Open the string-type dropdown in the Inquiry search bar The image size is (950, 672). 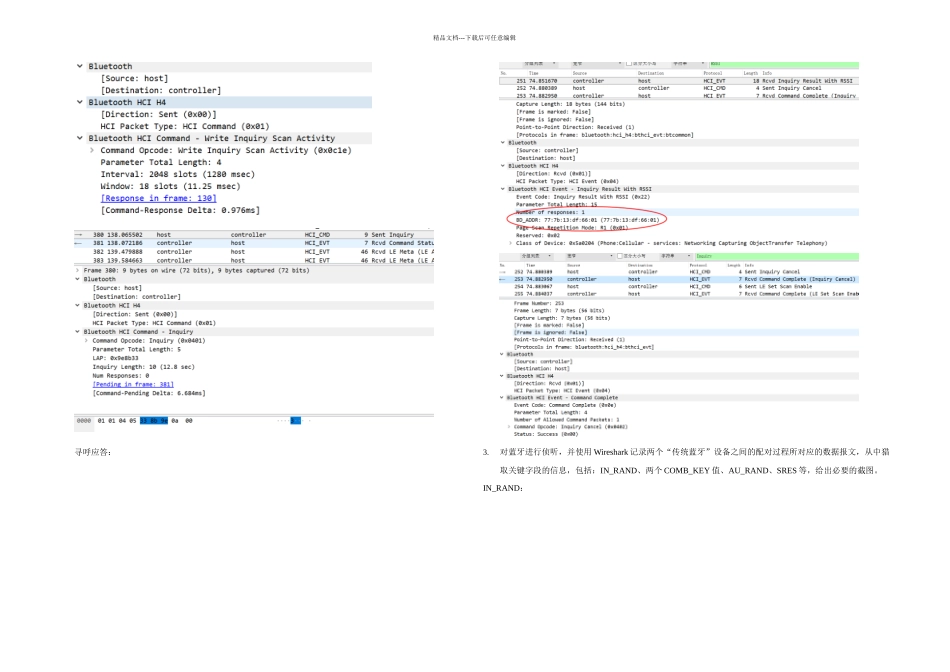click(x=675, y=256)
